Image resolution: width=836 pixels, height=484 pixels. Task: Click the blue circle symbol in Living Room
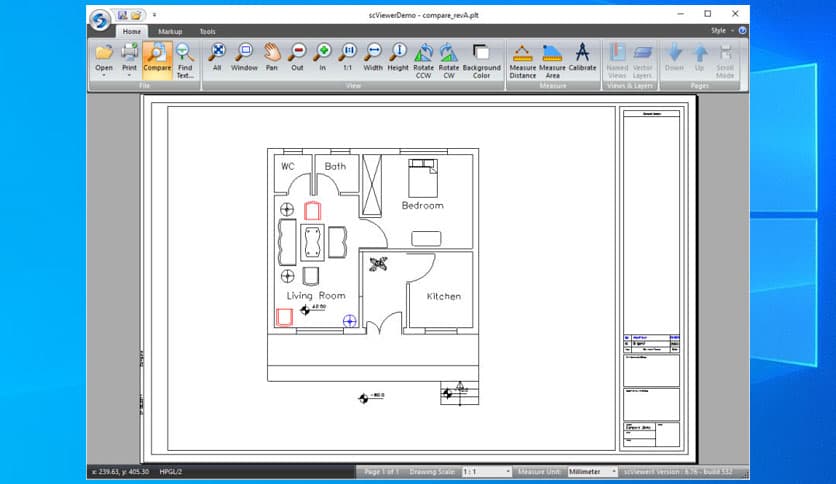click(349, 321)
